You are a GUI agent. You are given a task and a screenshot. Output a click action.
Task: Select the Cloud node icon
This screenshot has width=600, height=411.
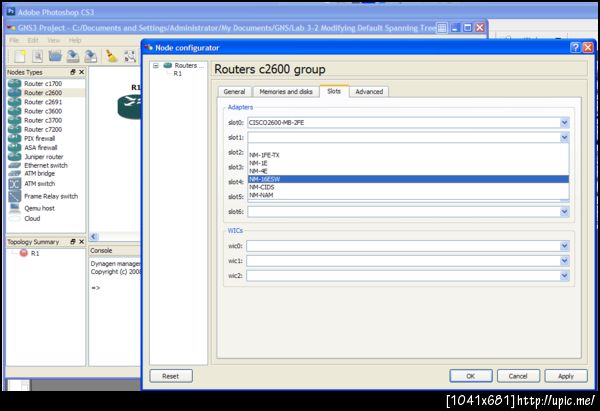15,219
